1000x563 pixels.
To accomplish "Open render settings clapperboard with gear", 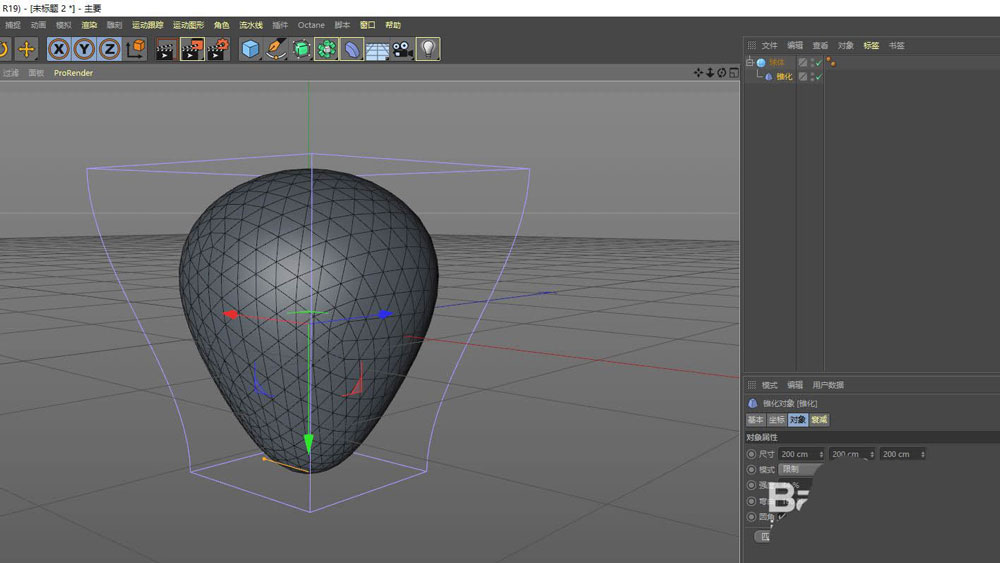I will tap(218, 48).
